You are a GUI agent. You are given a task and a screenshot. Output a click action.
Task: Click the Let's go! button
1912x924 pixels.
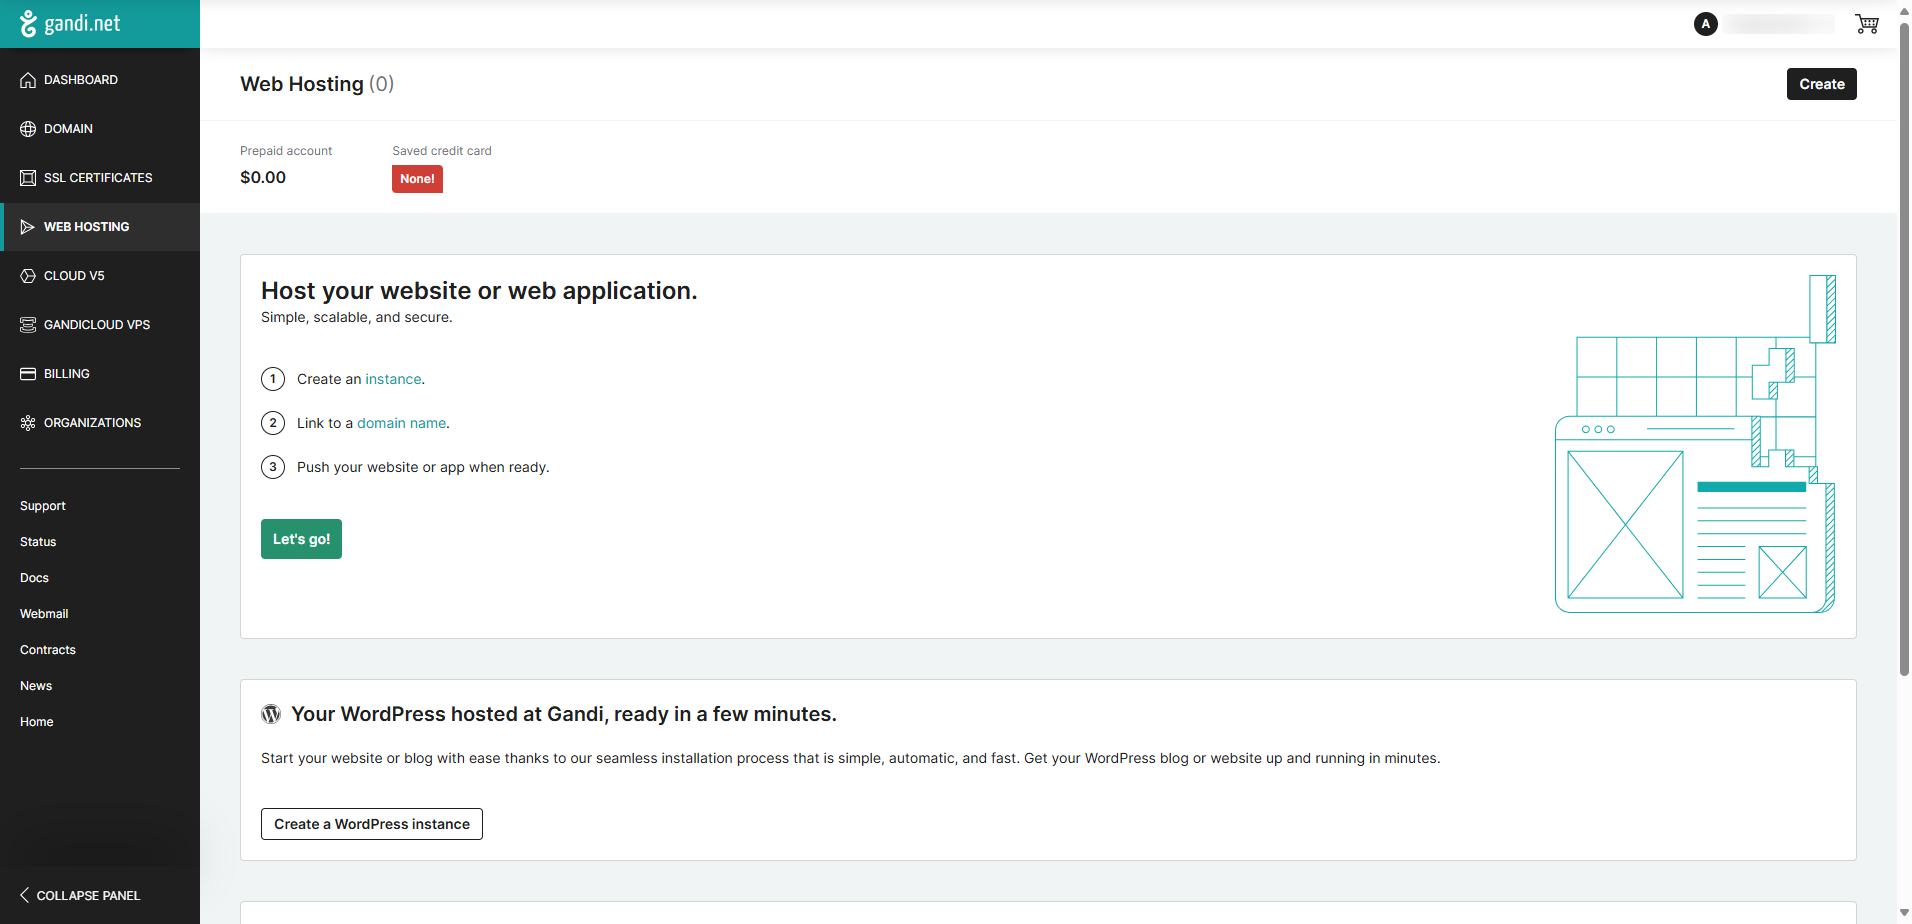click(301, 539)
